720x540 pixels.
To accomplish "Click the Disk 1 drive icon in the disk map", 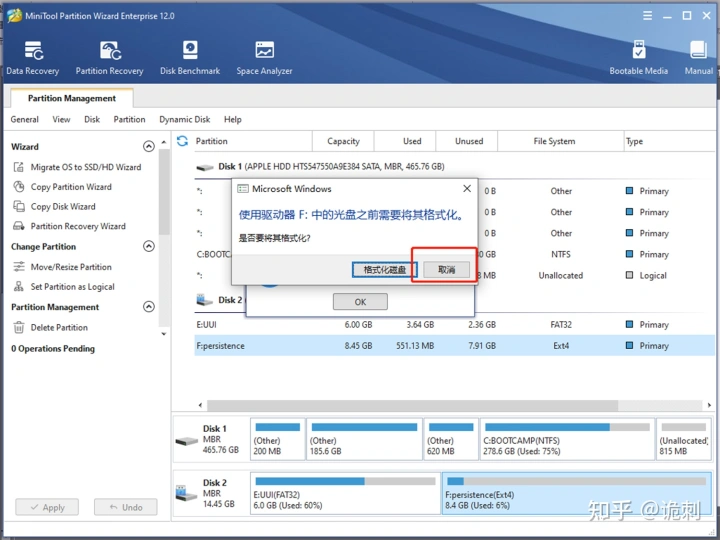I will tap(186, 441).
